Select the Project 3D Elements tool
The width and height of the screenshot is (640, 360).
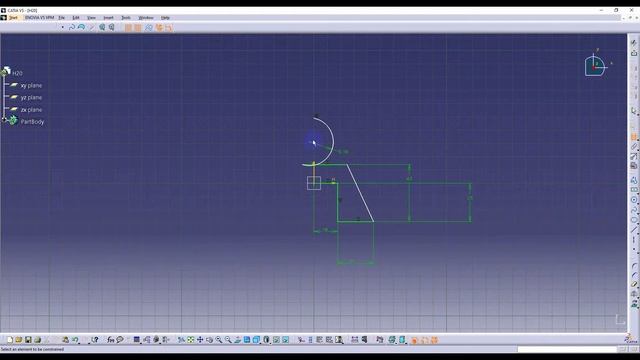click(634, 304)
